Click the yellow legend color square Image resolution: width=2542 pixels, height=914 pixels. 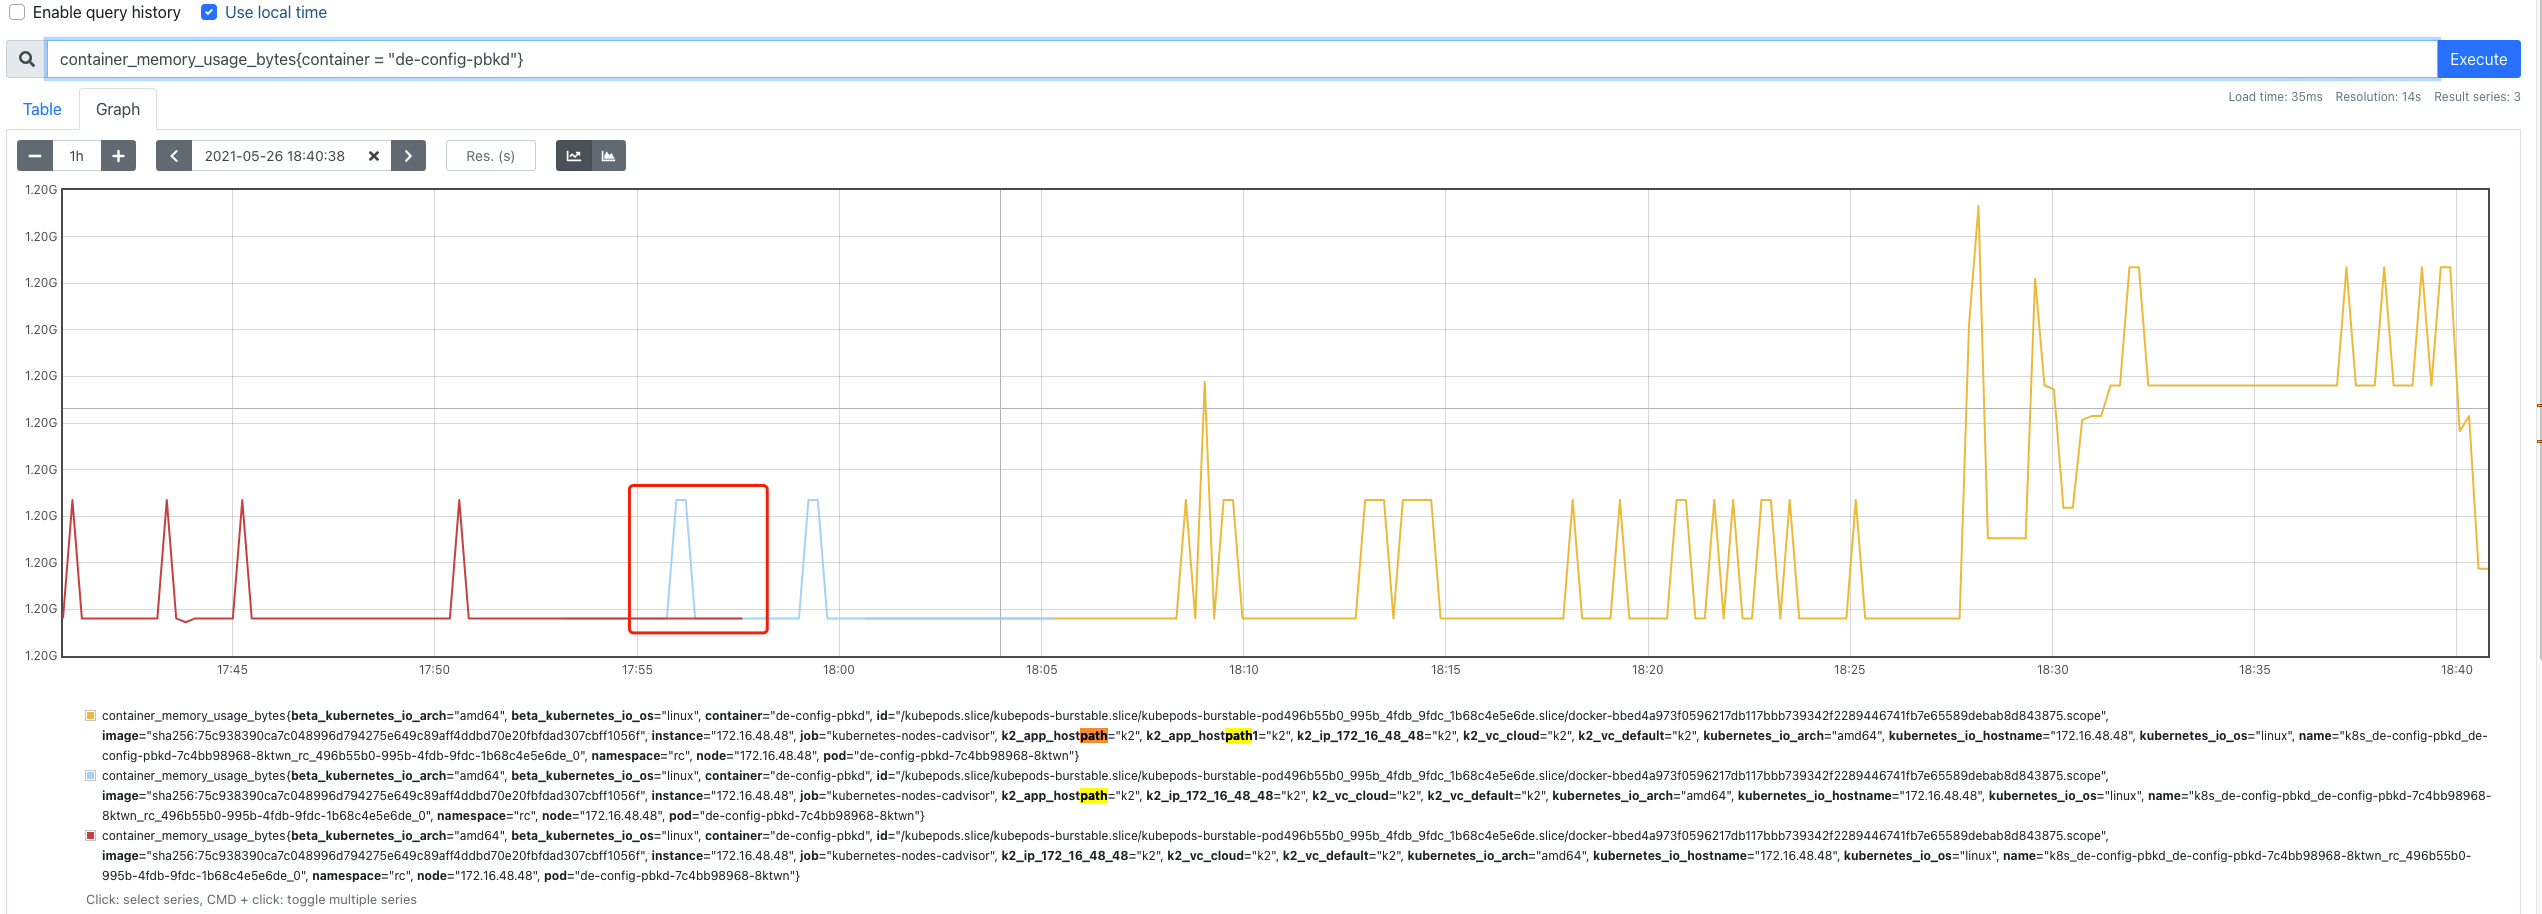tap(91, 715)
